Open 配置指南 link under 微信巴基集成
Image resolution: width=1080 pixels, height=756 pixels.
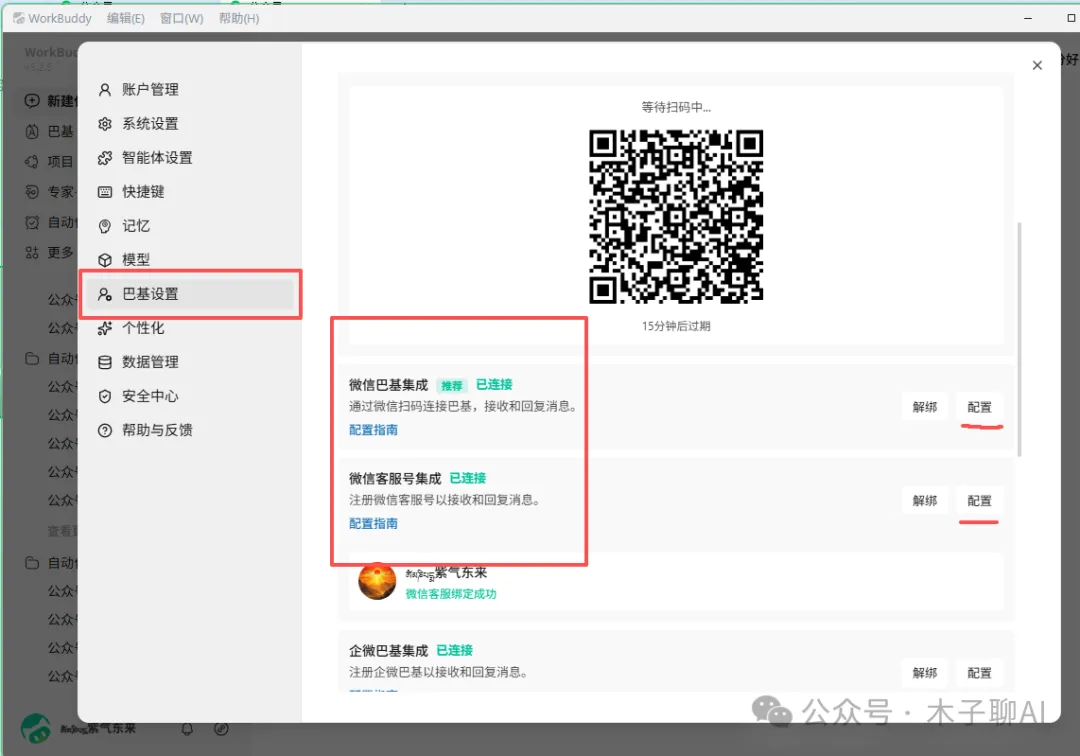373,430
